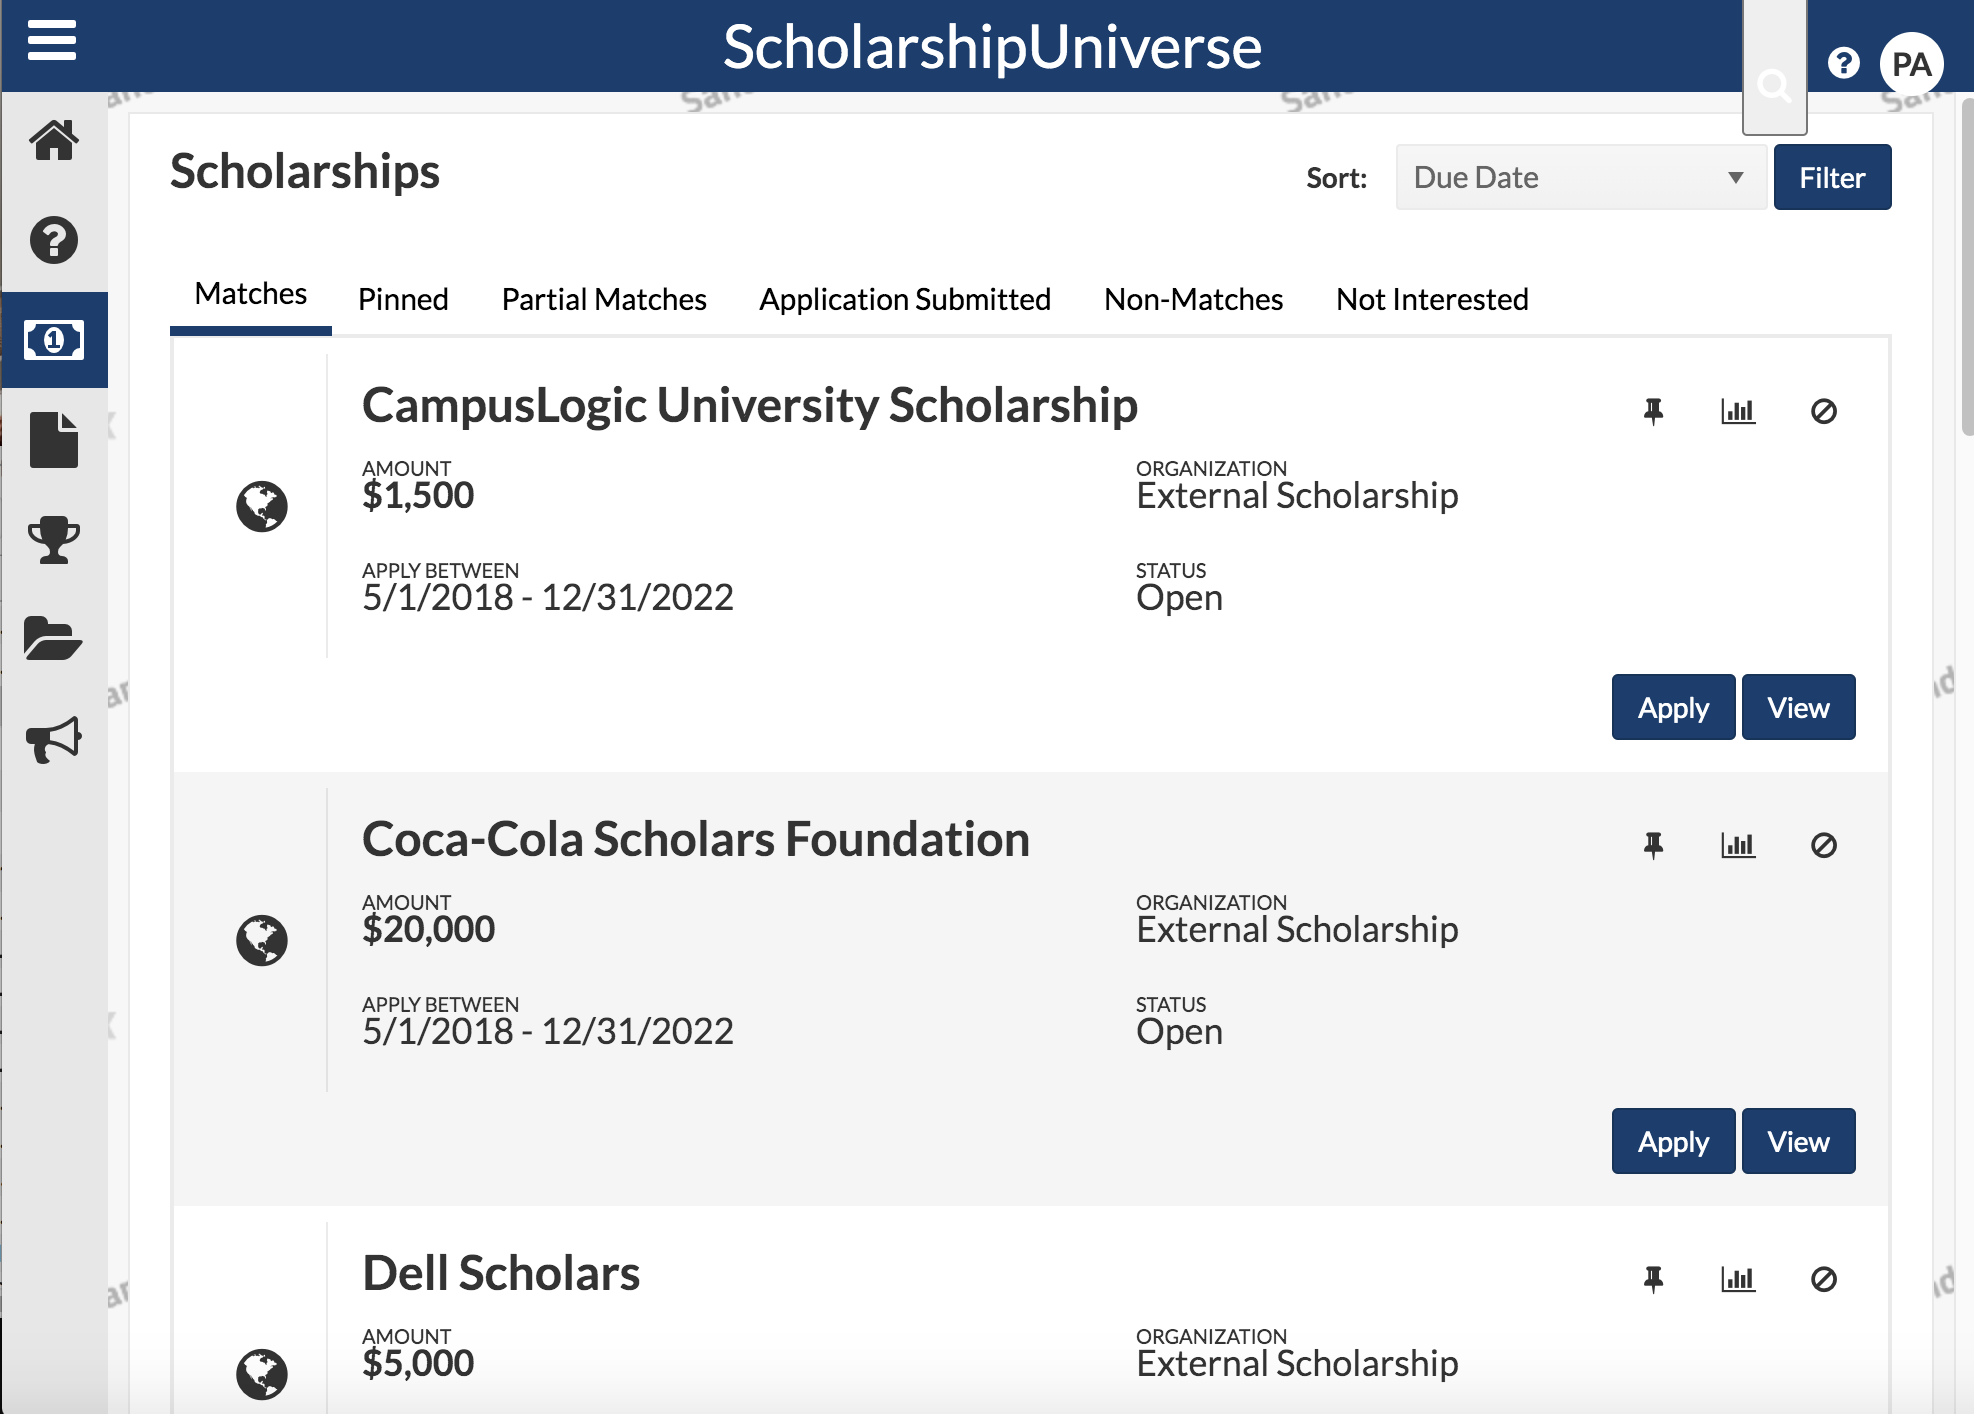Pin the CampusLogic University Scholarship

point(1653,409)
